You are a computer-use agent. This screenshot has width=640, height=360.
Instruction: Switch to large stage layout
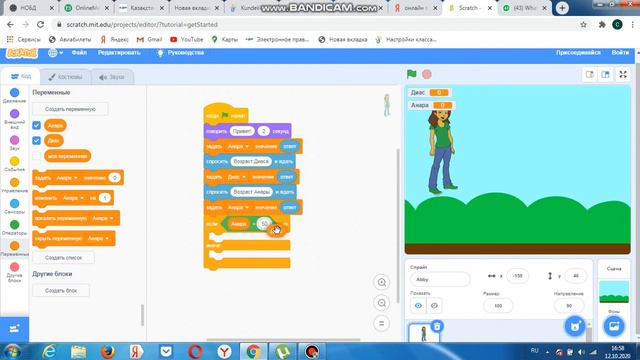(x=605, y=74)
